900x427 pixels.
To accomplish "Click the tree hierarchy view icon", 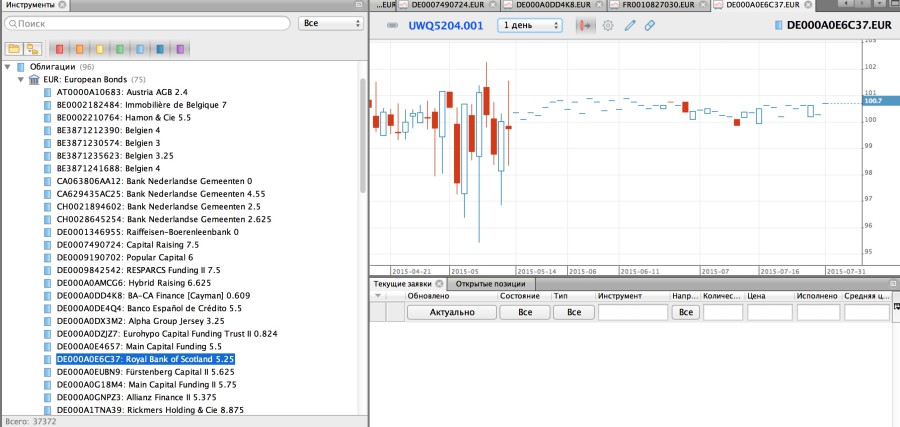I will tap(33, 48).
